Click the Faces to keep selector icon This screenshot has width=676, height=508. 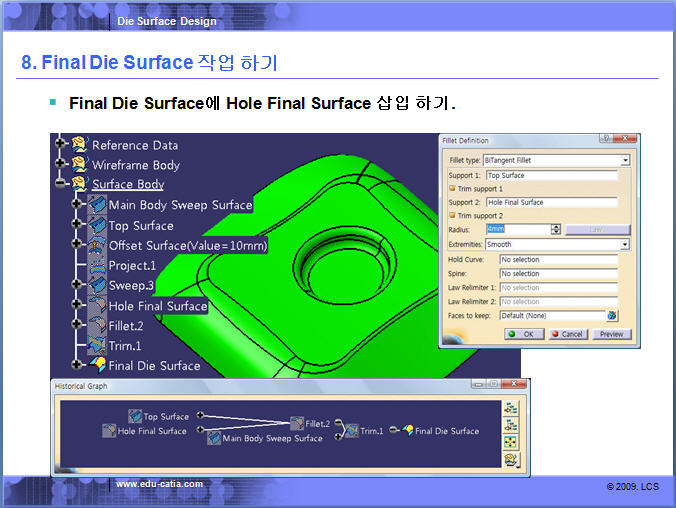612,315
